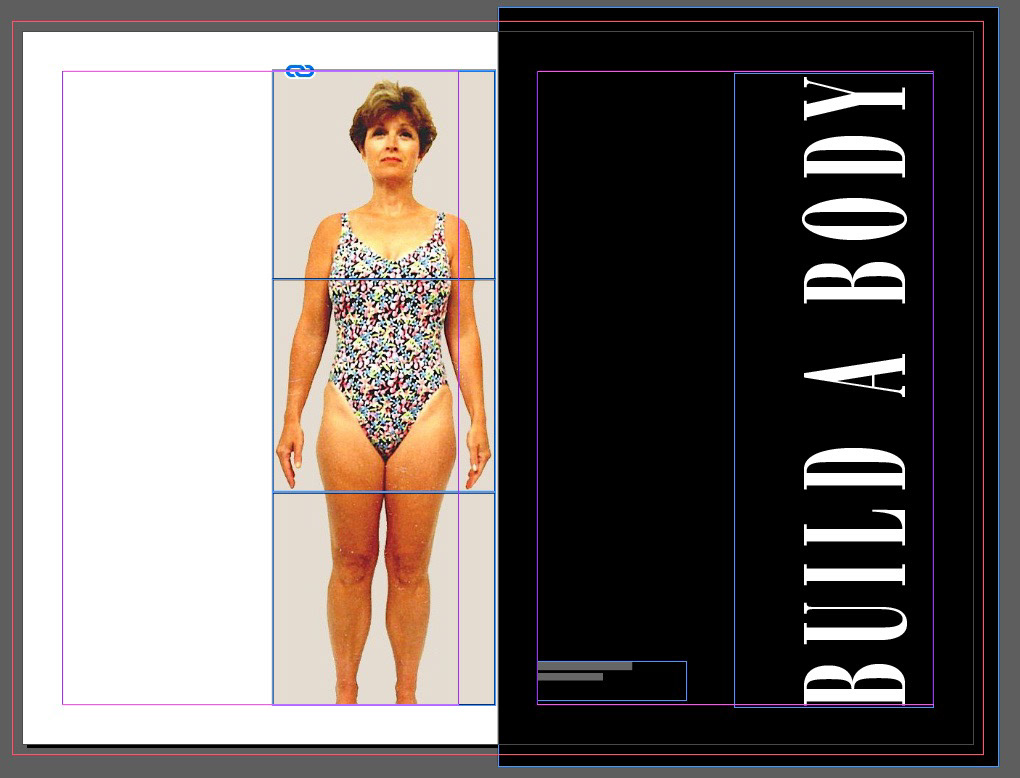Select the bottom image frame showing the legs
Image resolution: width=1020 pixels, height=778 pixels.
(x=384, y=598)
